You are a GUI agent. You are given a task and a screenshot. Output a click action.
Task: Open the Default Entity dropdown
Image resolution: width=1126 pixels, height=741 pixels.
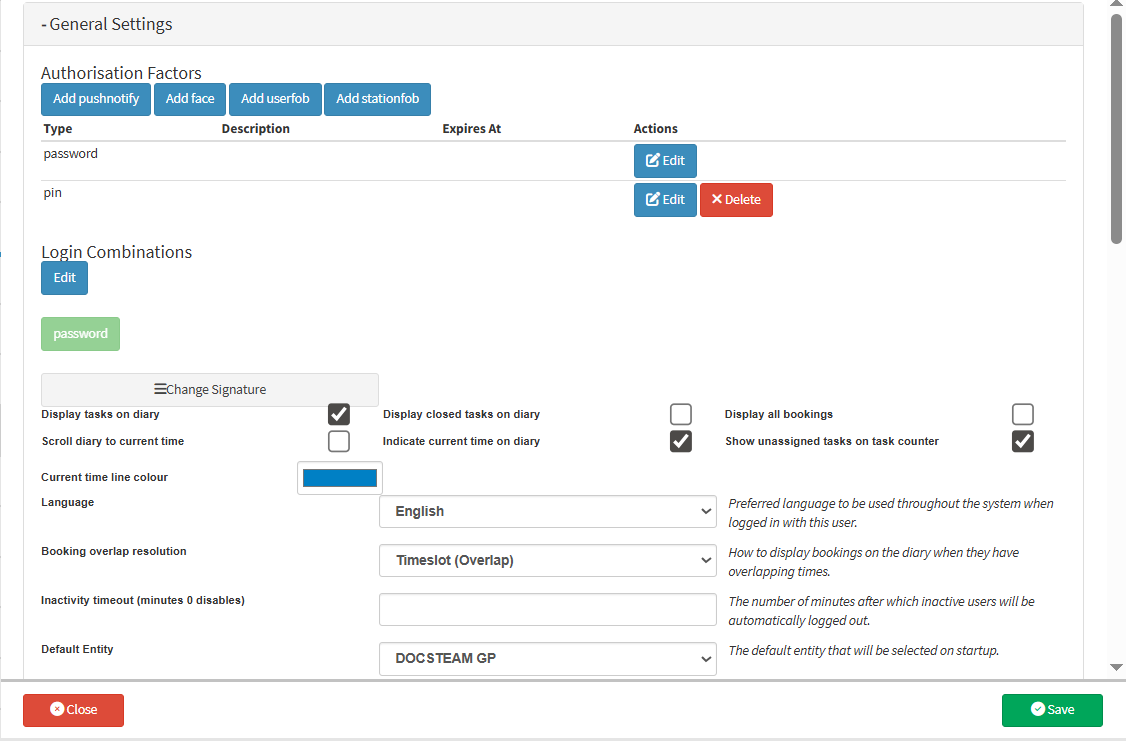pos(547,659)
